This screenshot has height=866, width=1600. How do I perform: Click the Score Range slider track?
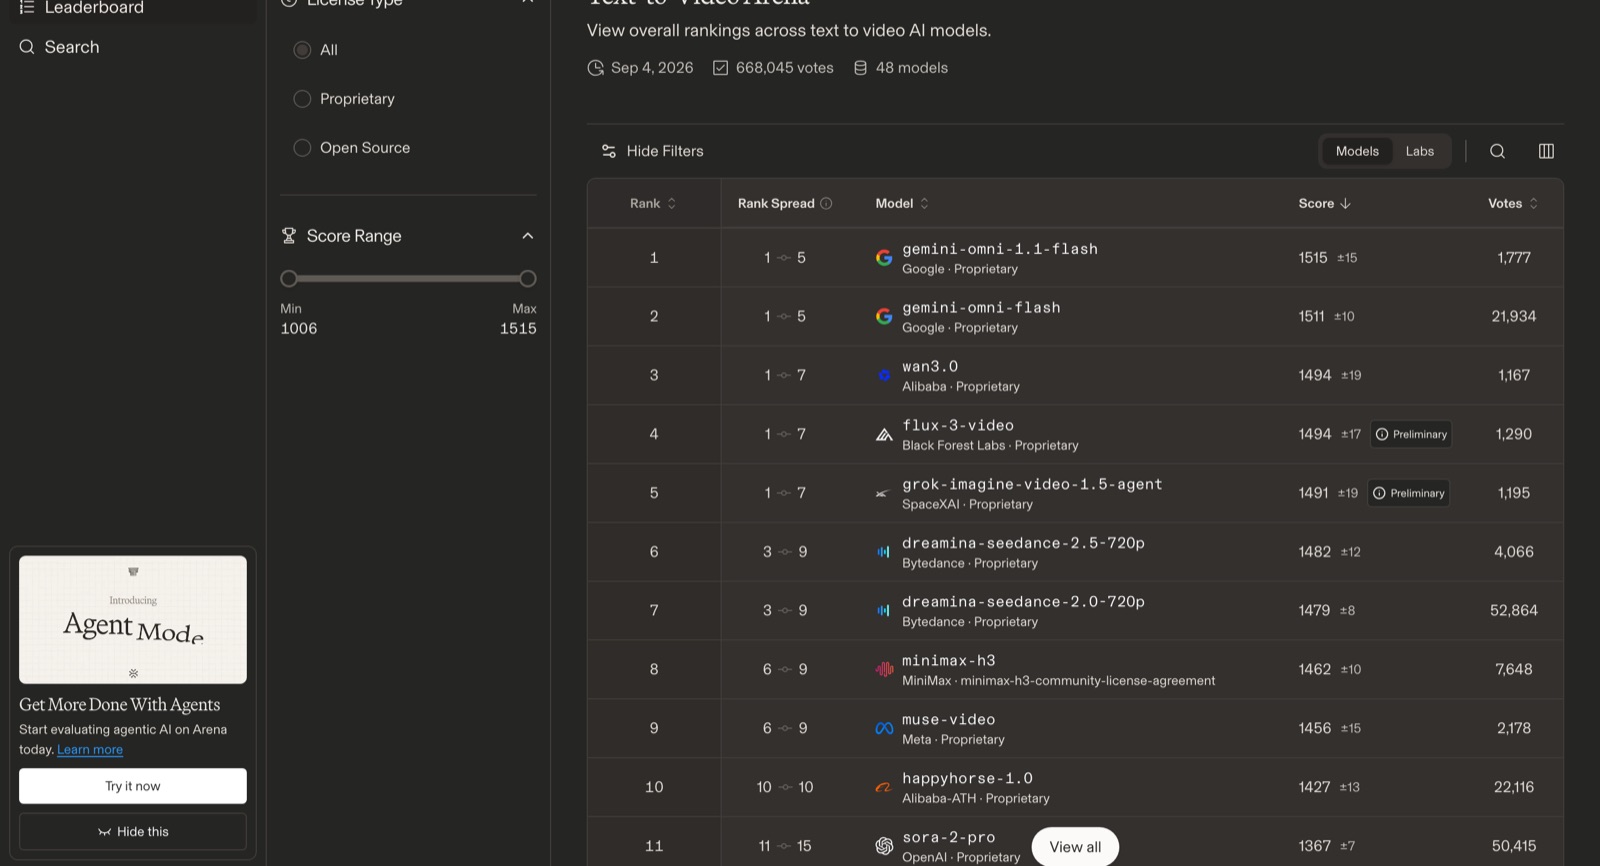[408, 279]
